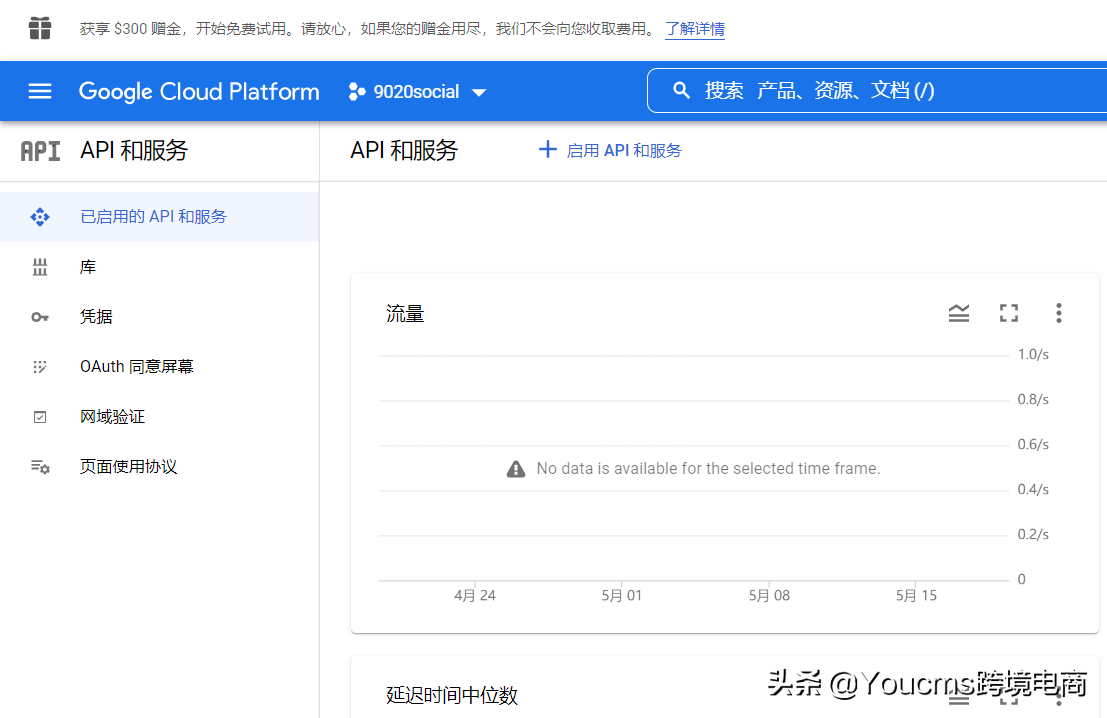Click the enabled APIs diamond icon
This screenshot has height=718, width=1107.
(x=40, y=217)
